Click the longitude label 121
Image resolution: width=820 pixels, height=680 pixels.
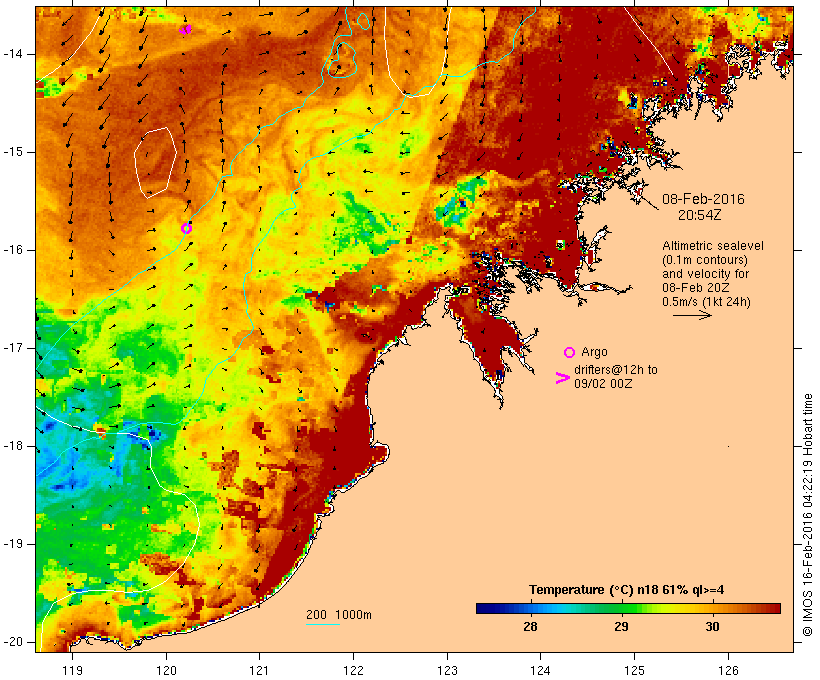[259, 670]
